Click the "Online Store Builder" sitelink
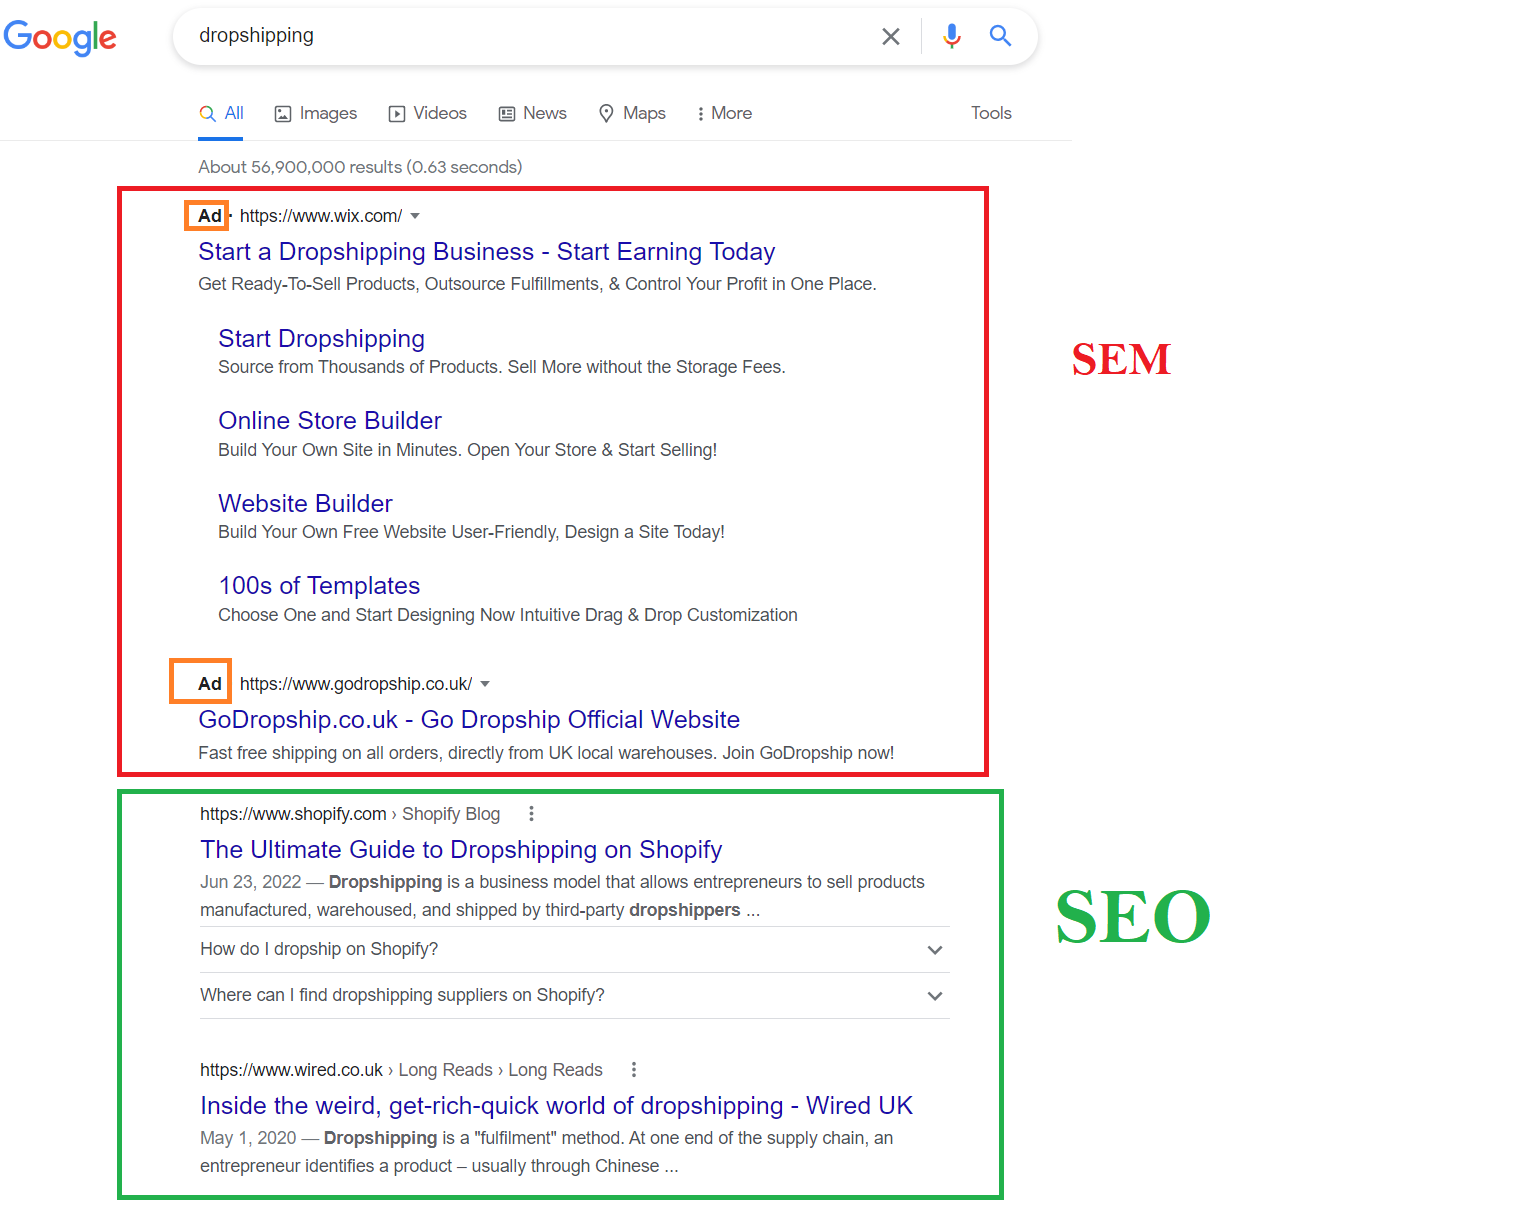1517x1208 pixels. click(330, 421)
